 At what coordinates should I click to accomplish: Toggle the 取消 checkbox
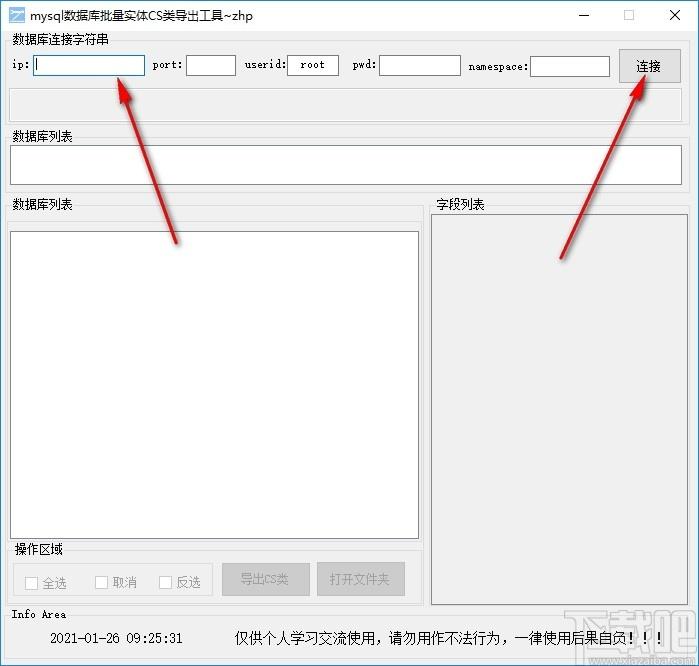click(x=101, y=582)
